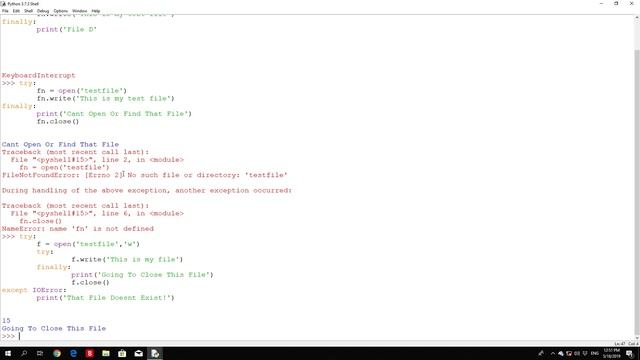The height and width of the screenshot is (360, 640).
Task: Restore down the Python Shell window
Action: coord(616,3)
